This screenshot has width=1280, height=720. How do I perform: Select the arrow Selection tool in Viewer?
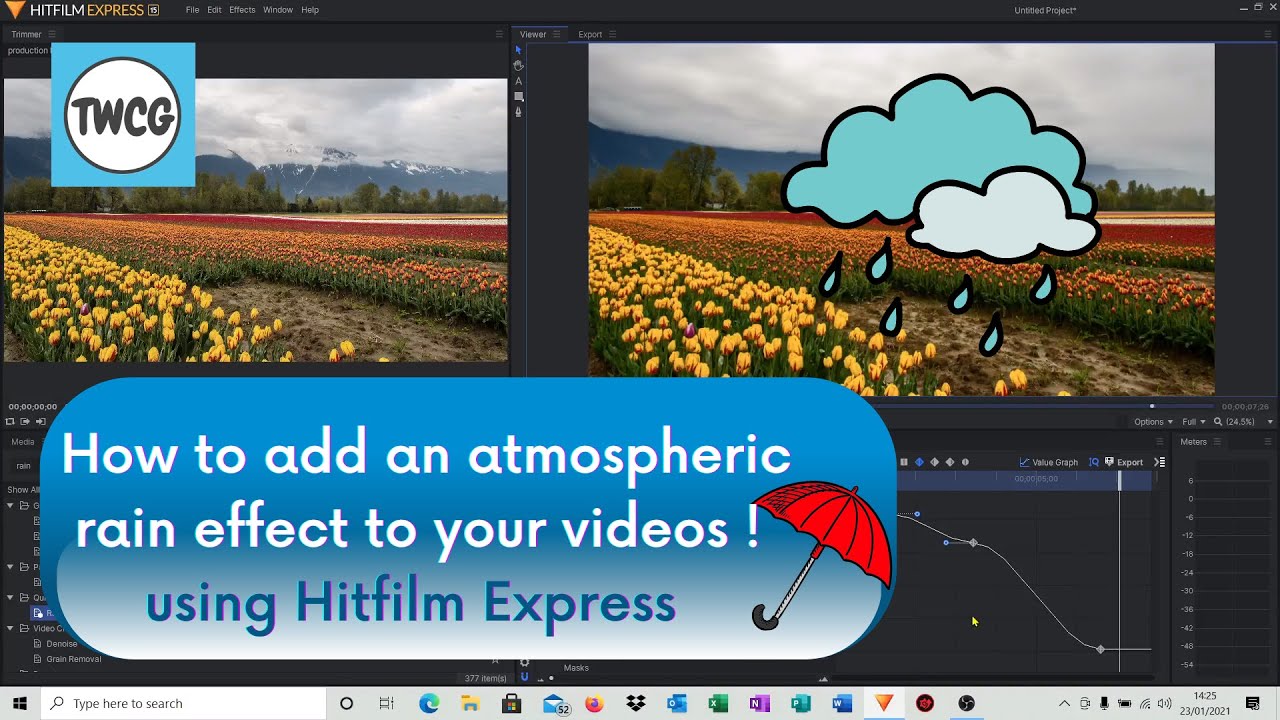[x=518, y=50]
